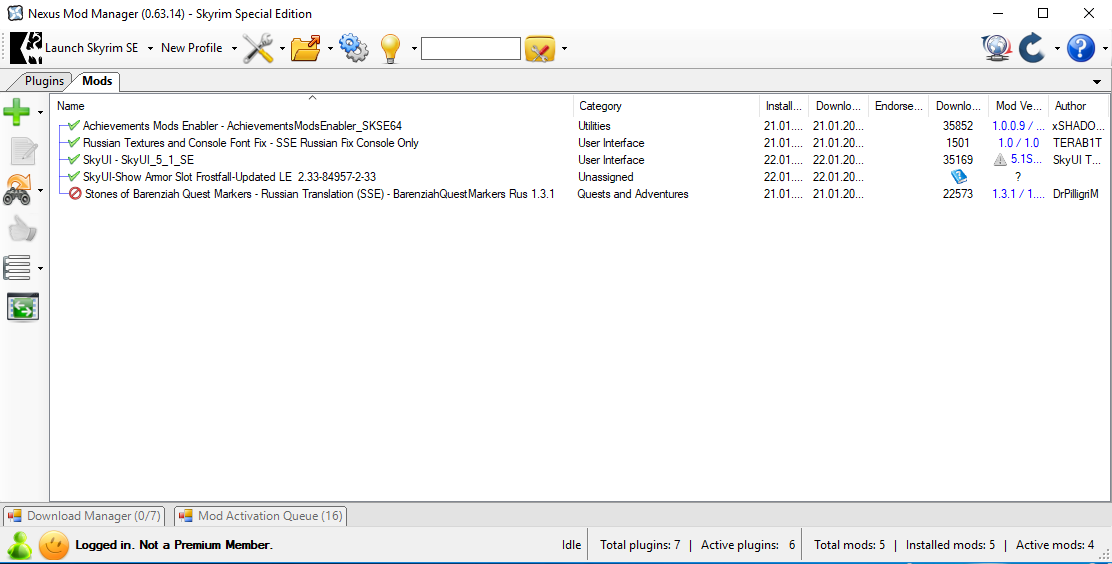Click version link 1.0 / 1.0
Image resolution: width=1112 pixels, height=564 pixels.
click(1018, 143)
